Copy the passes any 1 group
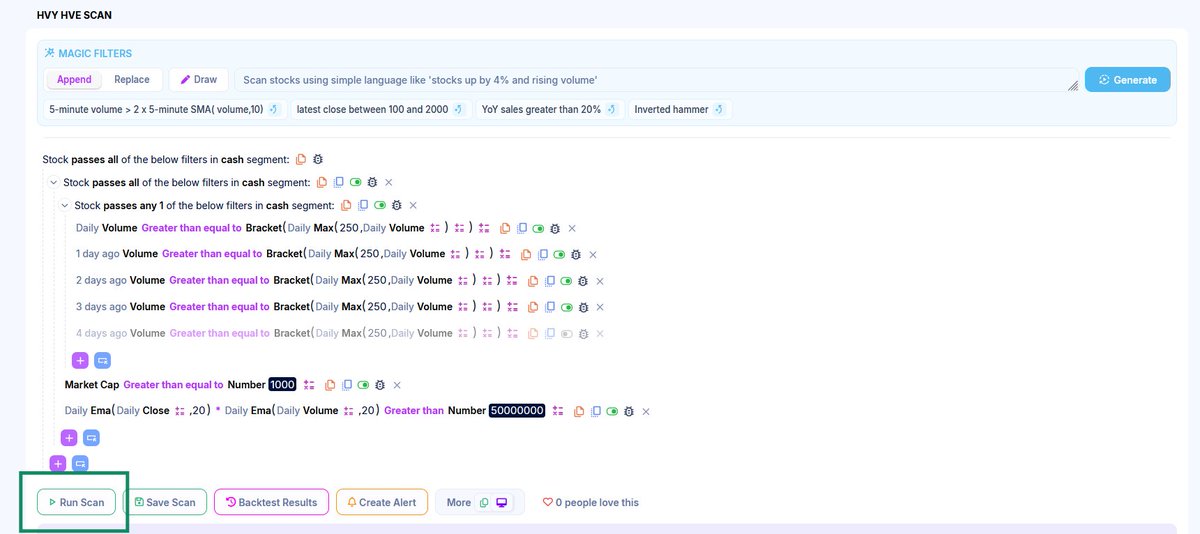 coord(345,206)
